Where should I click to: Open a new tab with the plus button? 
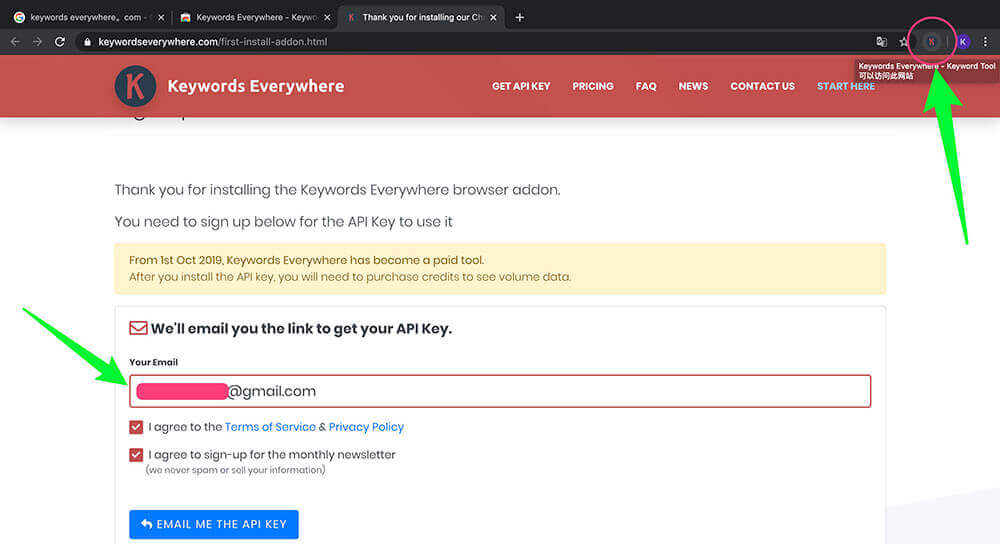520,17
